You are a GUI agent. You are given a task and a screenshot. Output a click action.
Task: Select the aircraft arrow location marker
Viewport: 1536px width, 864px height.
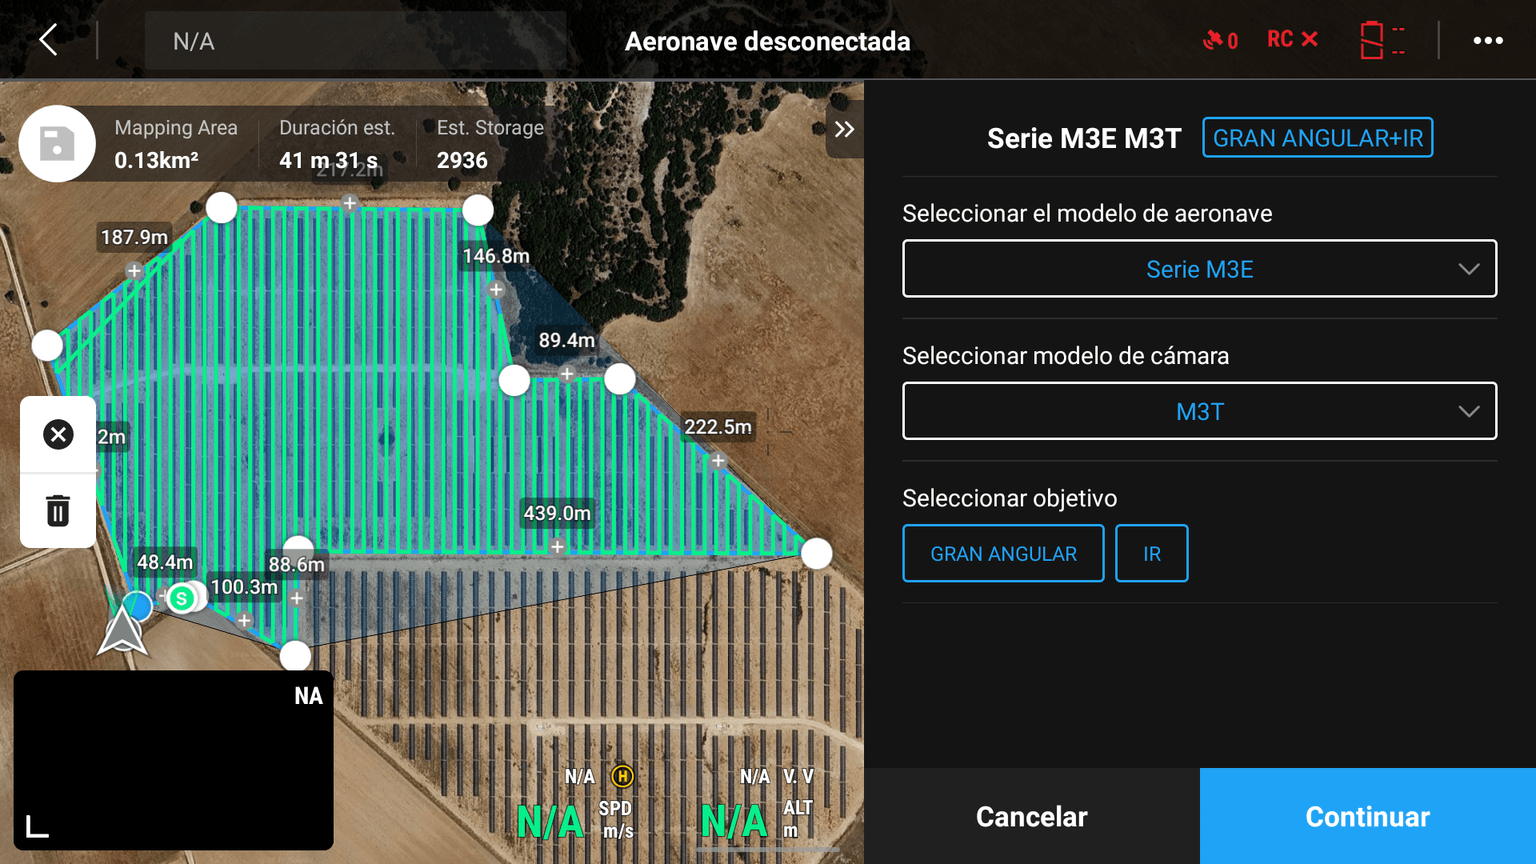click(122, 632)
